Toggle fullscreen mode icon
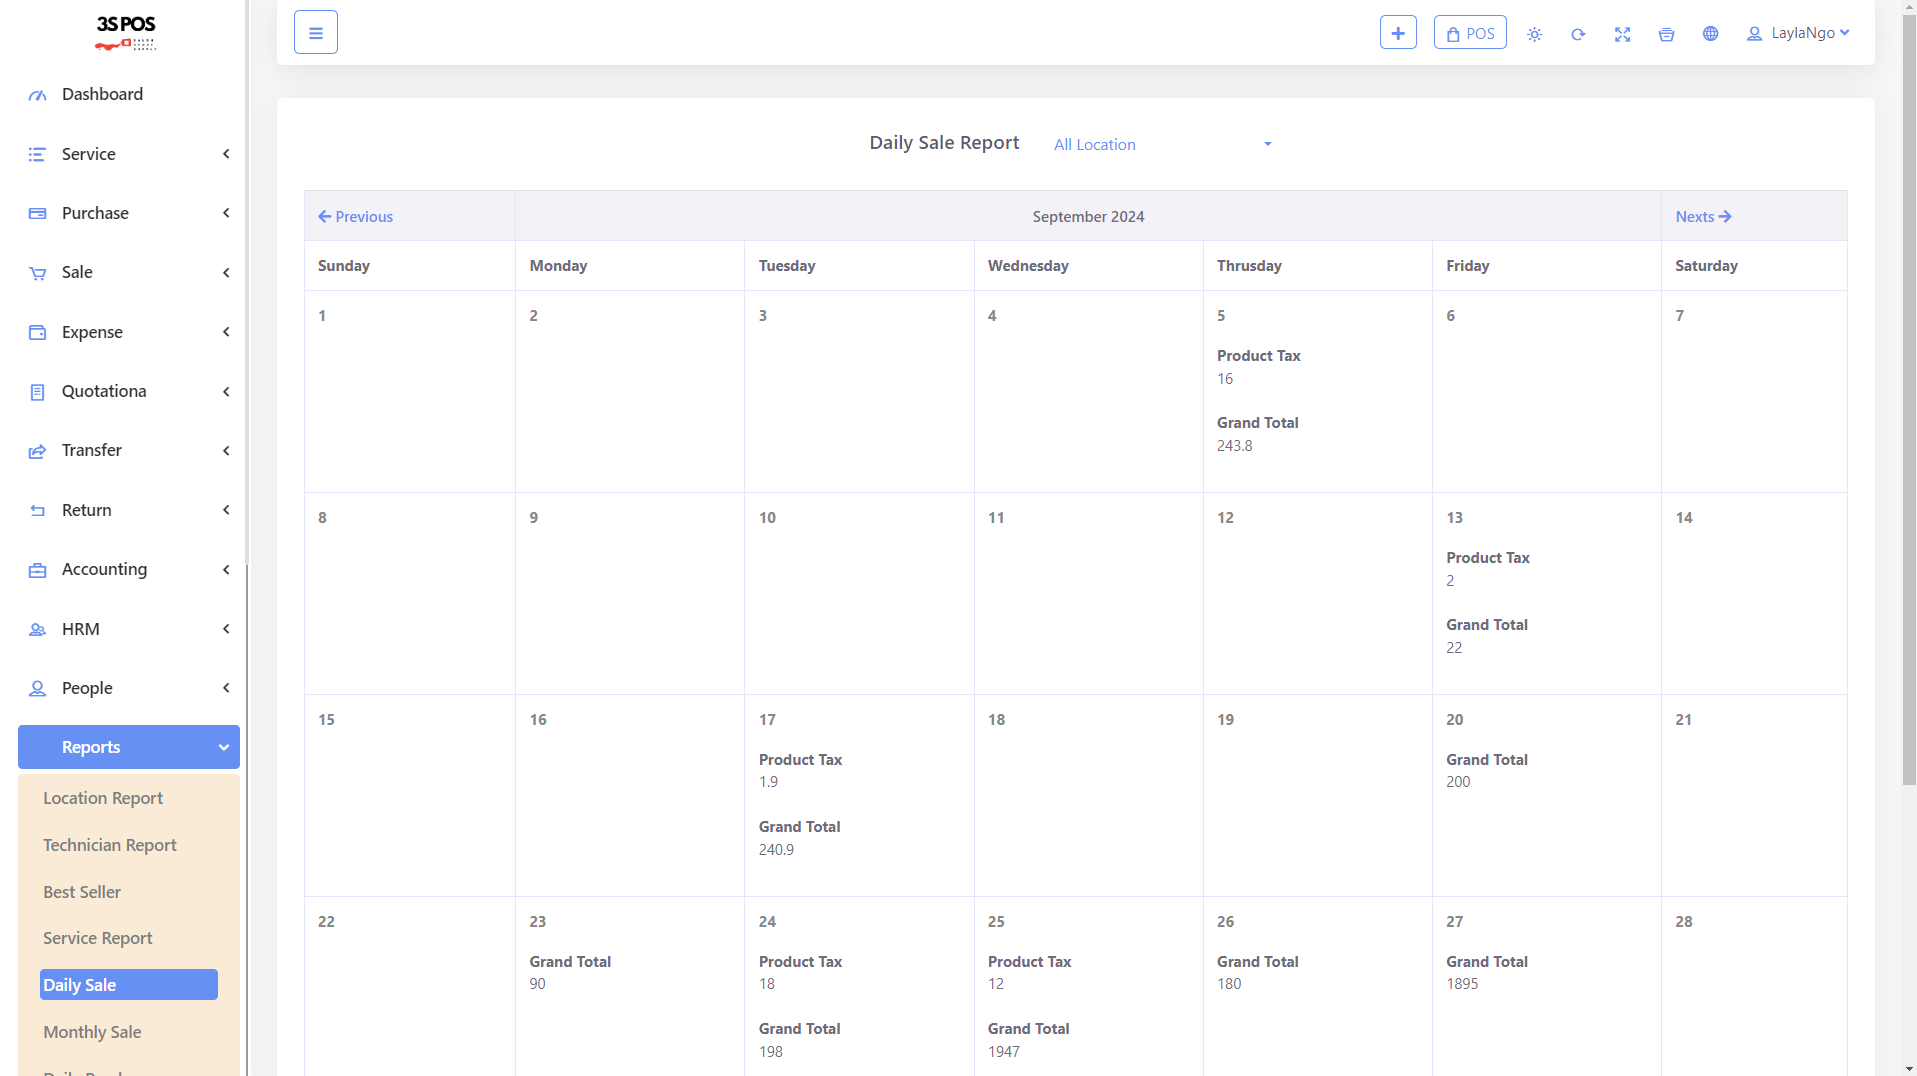The width and height of the screenshot is (1917, 1076). [x=1622, y=34]
